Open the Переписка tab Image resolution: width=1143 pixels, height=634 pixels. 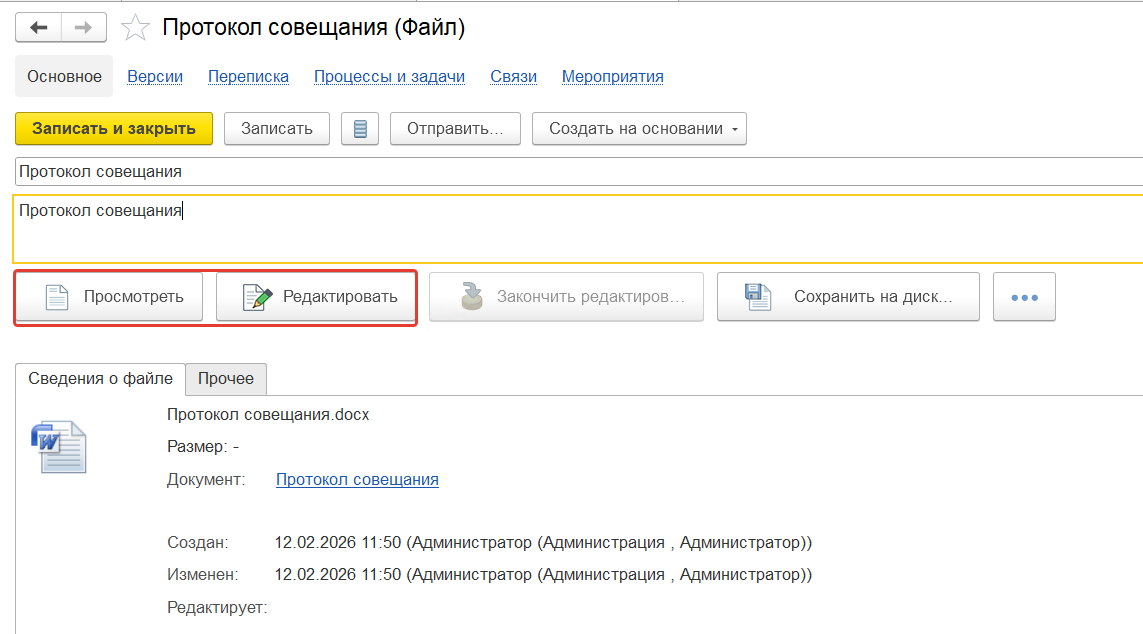tap(248, 77)
